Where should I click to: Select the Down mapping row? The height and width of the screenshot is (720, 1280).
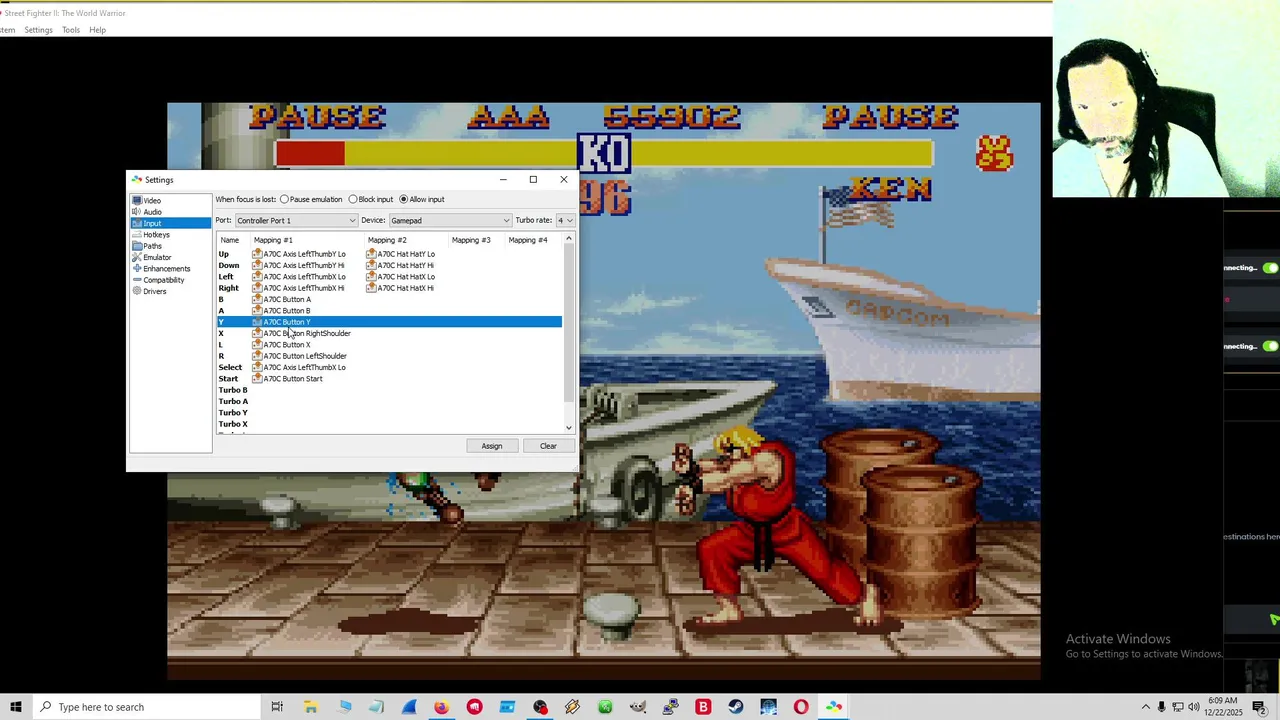[389, 265]
